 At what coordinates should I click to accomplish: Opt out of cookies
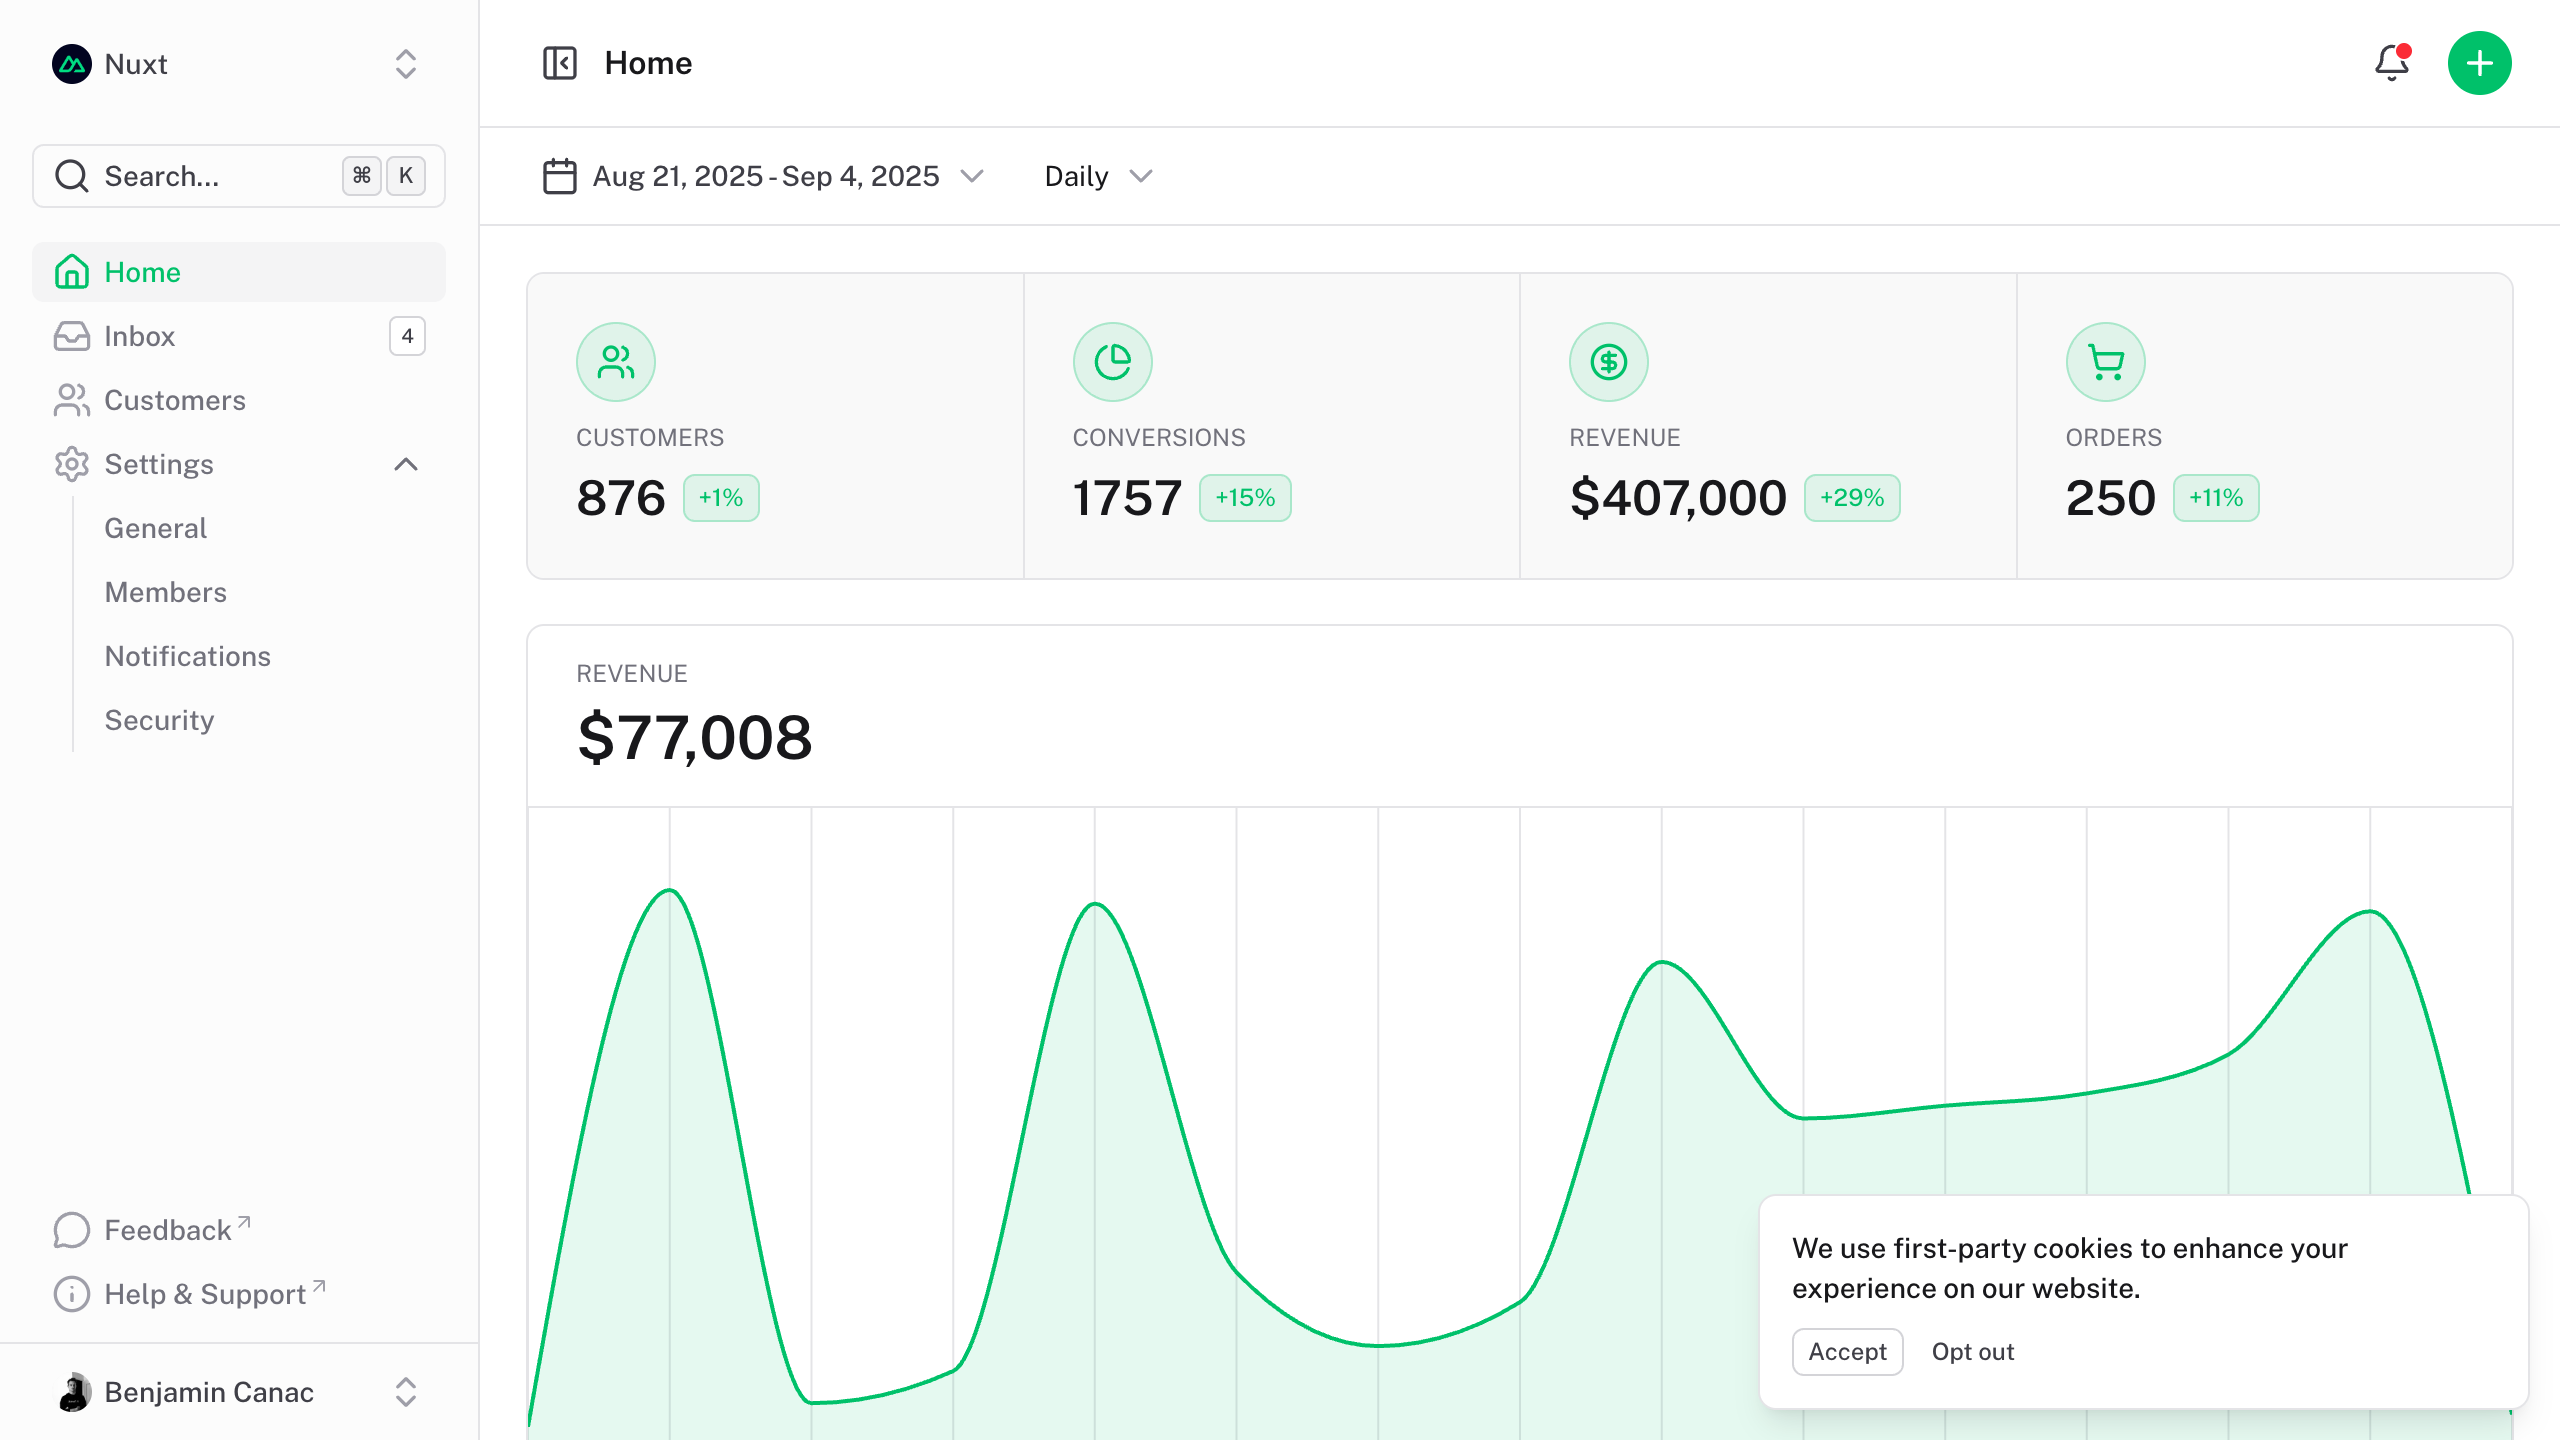pos(1972,1351)
